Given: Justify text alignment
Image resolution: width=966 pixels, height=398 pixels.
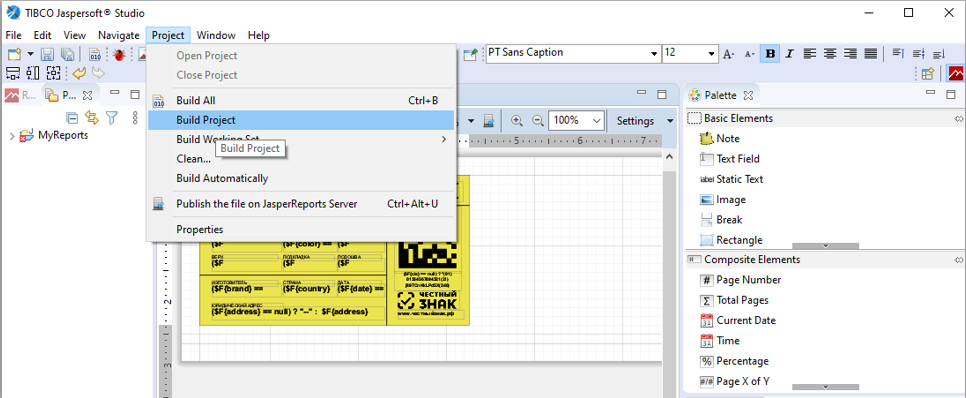Looking at the screenshot, I should (871, 54).
